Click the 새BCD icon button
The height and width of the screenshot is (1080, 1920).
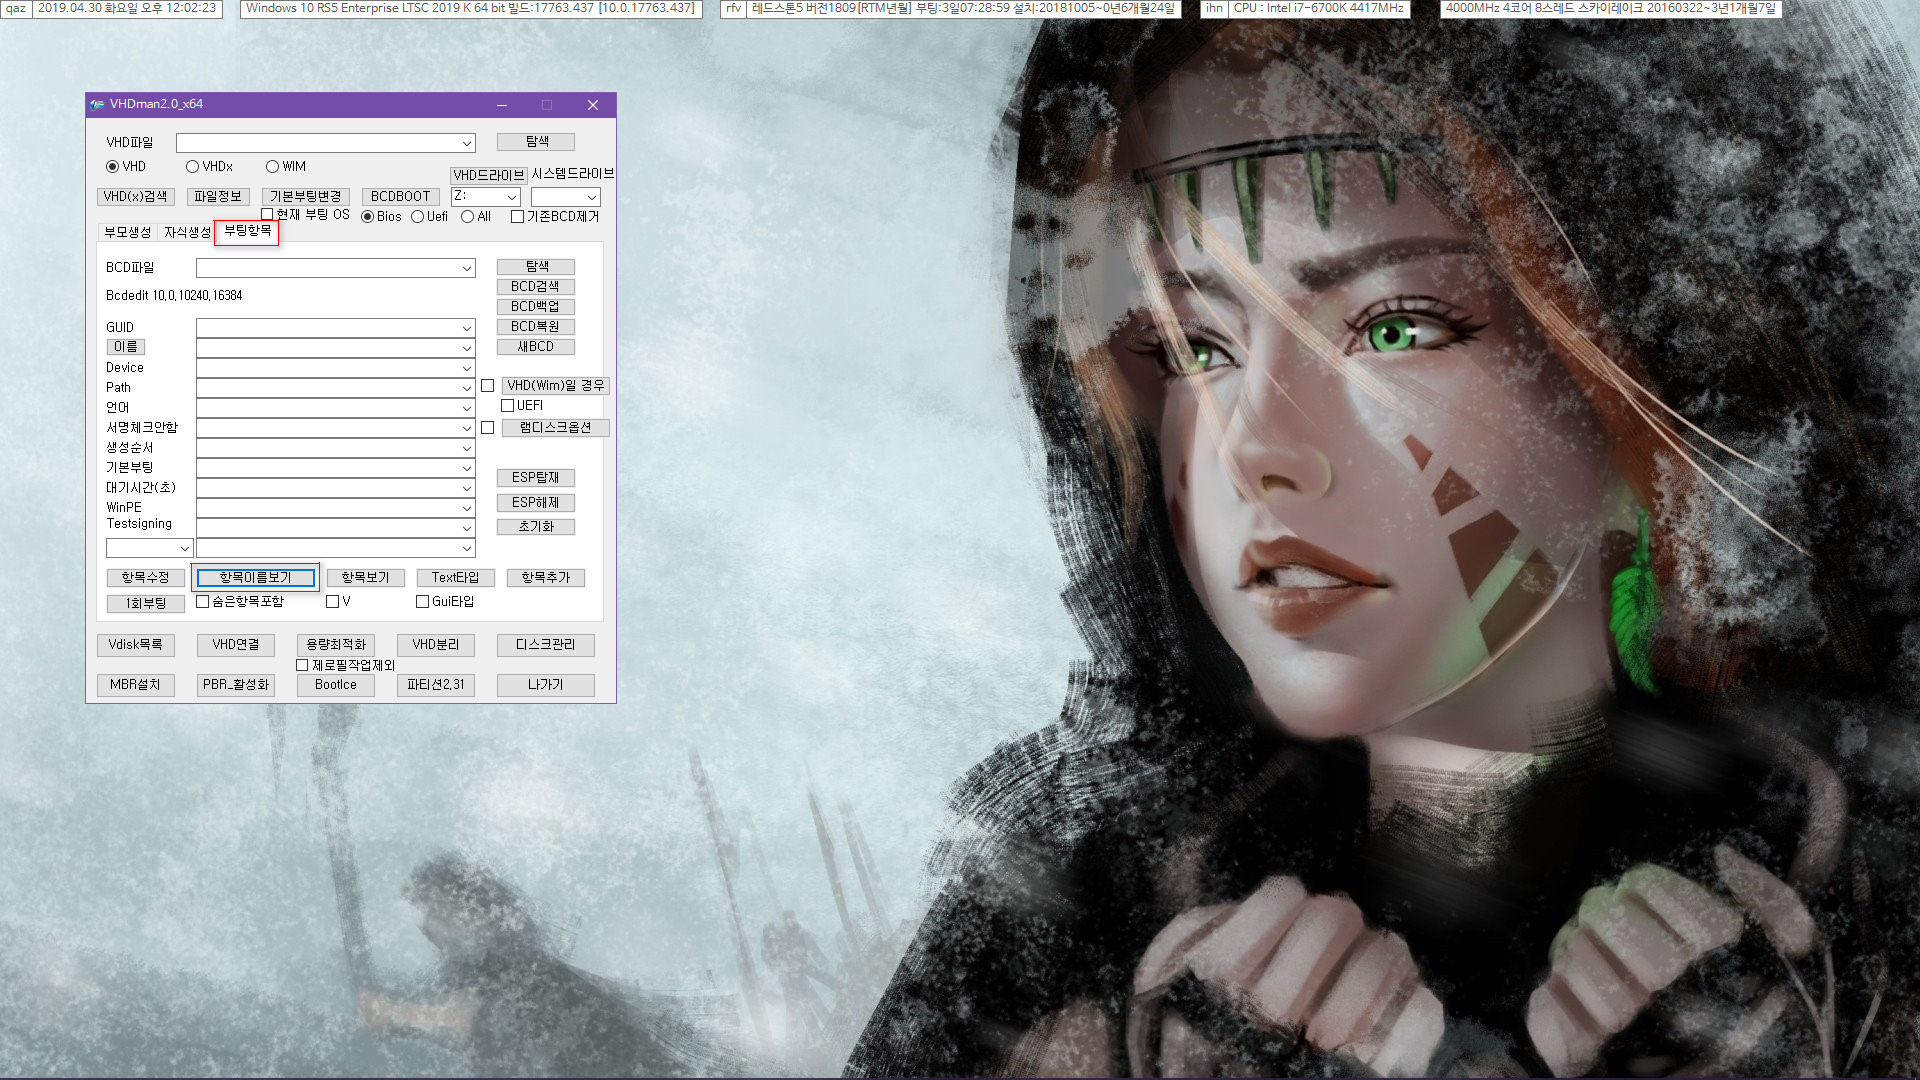pos(535,345)
